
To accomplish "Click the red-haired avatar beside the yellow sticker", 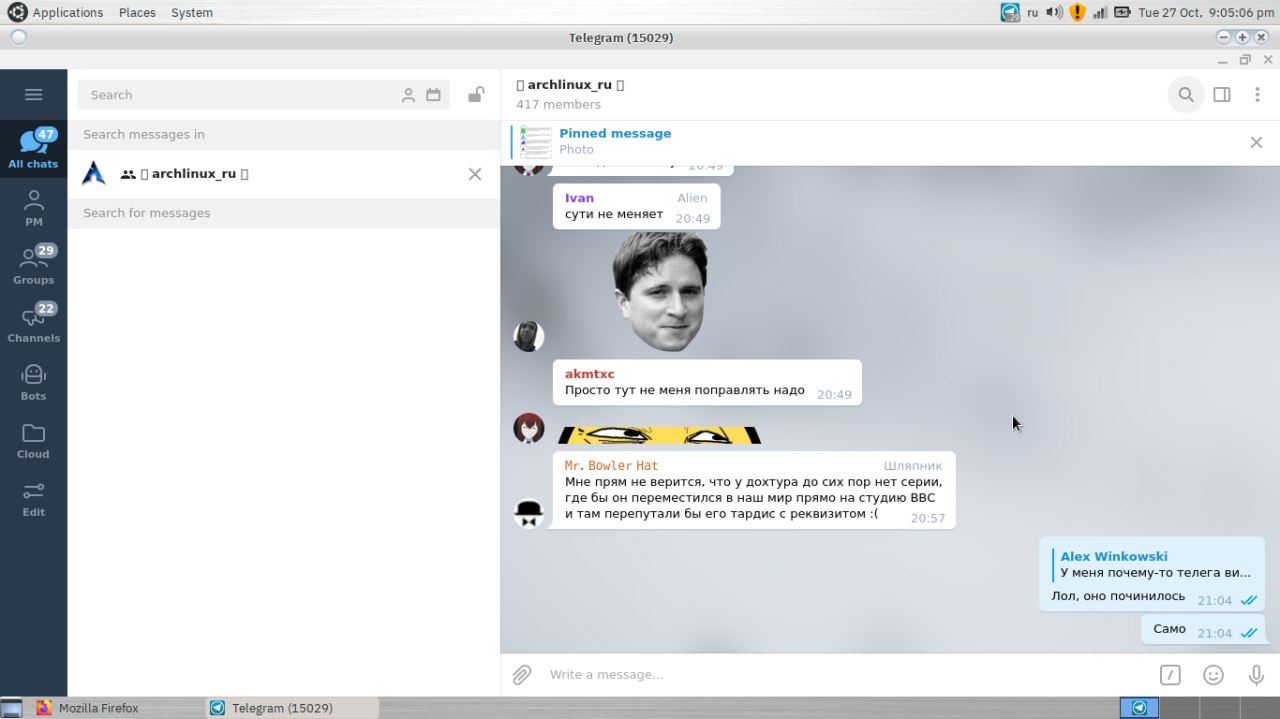I will tap(529, 428).
